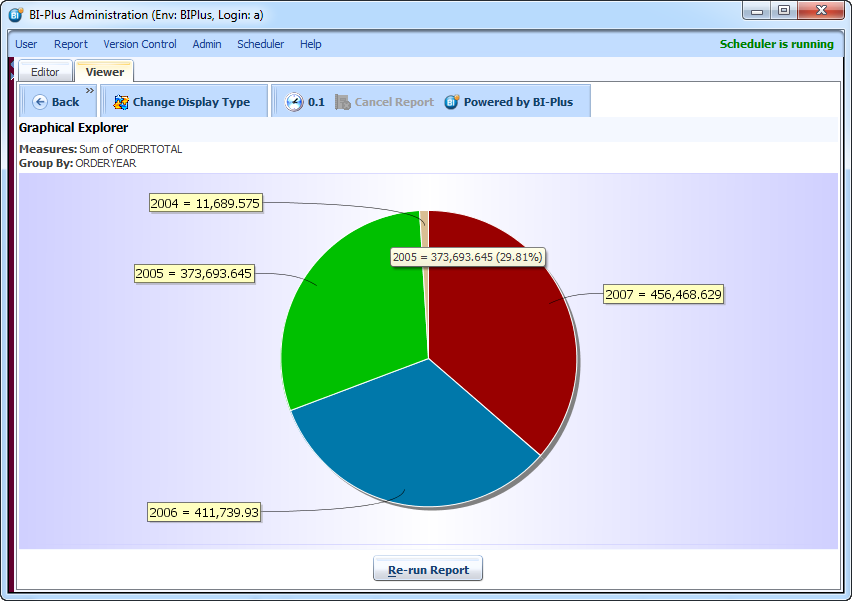The width and height of the screenshot is (852, 601).
Task: Open the Report menu
Action: click(x=71, y=44)
